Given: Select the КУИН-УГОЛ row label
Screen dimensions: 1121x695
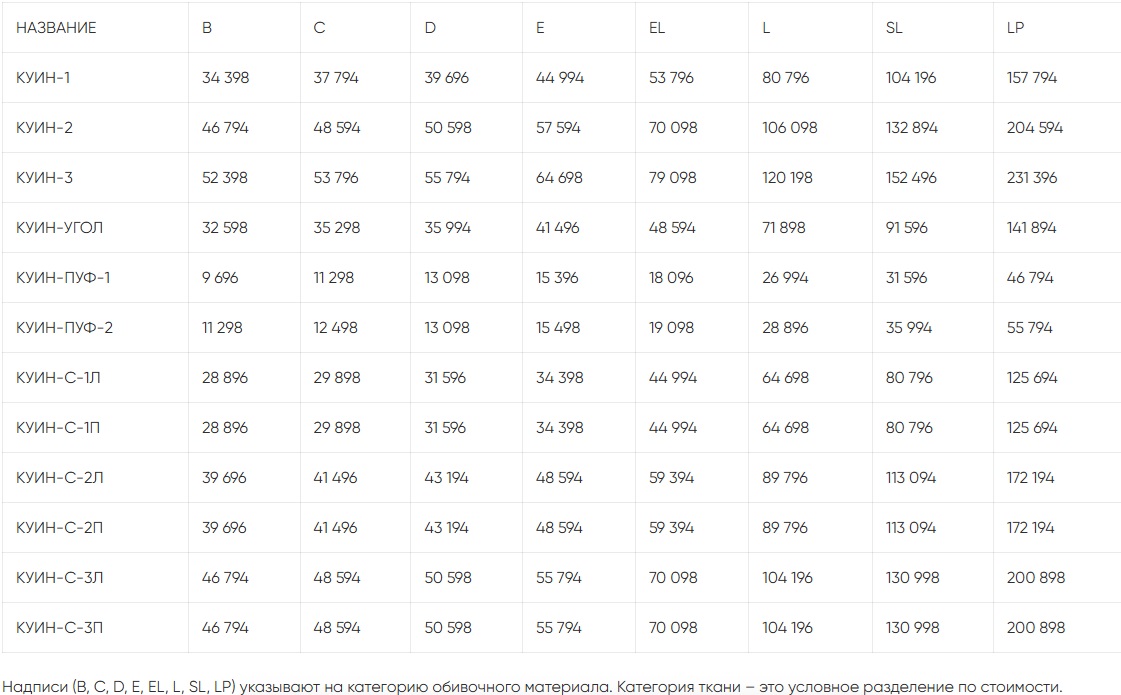Looking at the screenshot, I should pyautogui.click(x=59, y=228).
